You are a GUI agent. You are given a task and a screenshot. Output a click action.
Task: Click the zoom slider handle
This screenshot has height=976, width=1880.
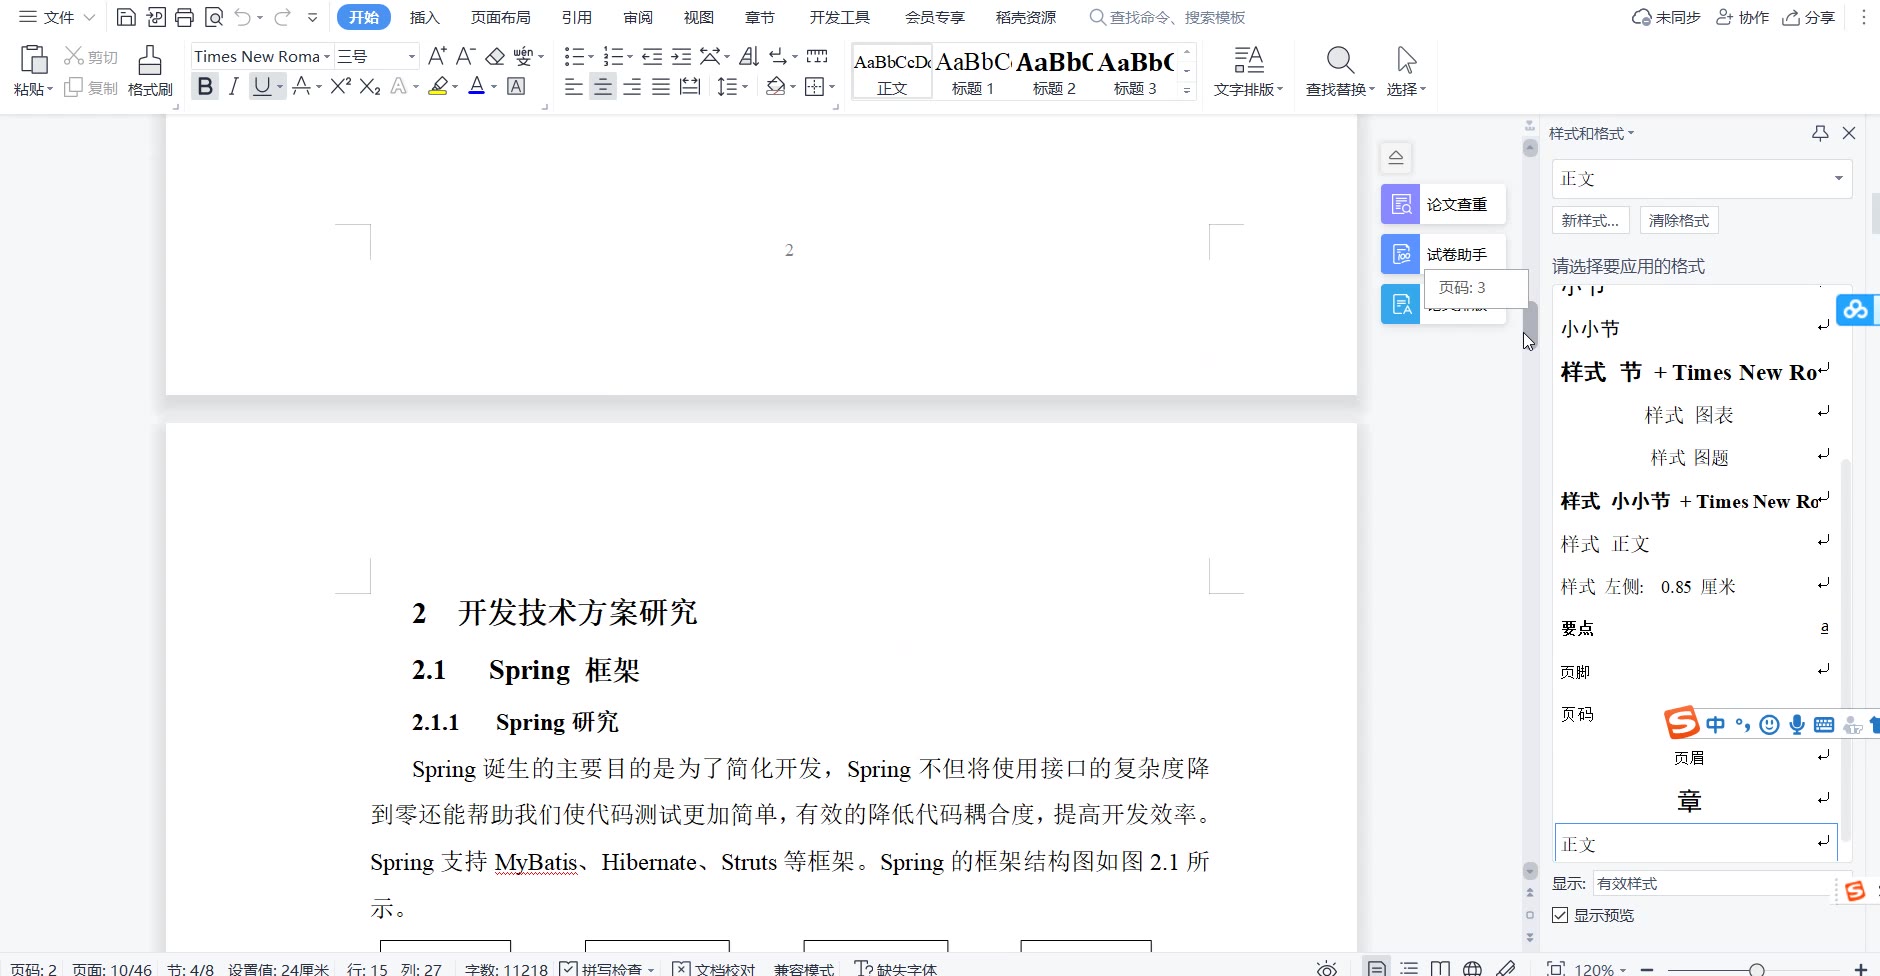coord(1756,969)
